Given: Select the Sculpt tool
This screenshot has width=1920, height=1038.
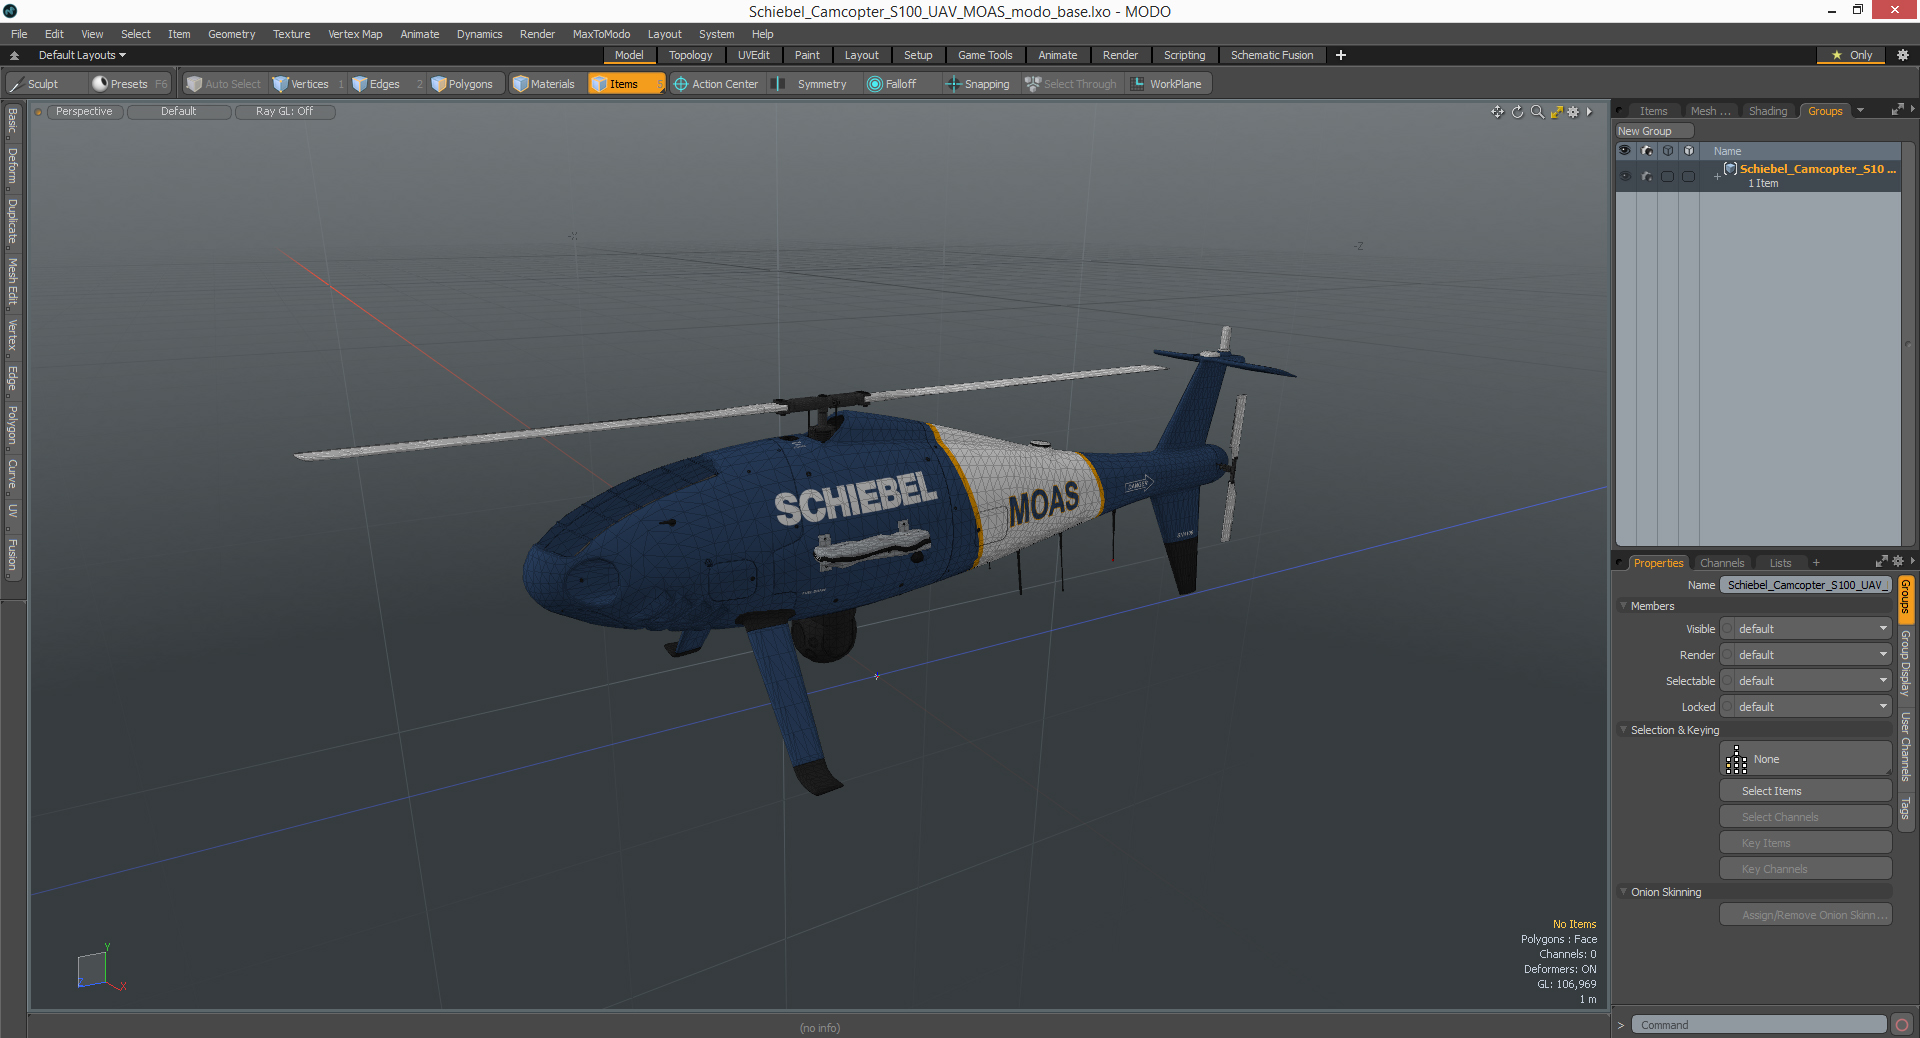Looking at the screenshot, I should [x=45, y=84].
